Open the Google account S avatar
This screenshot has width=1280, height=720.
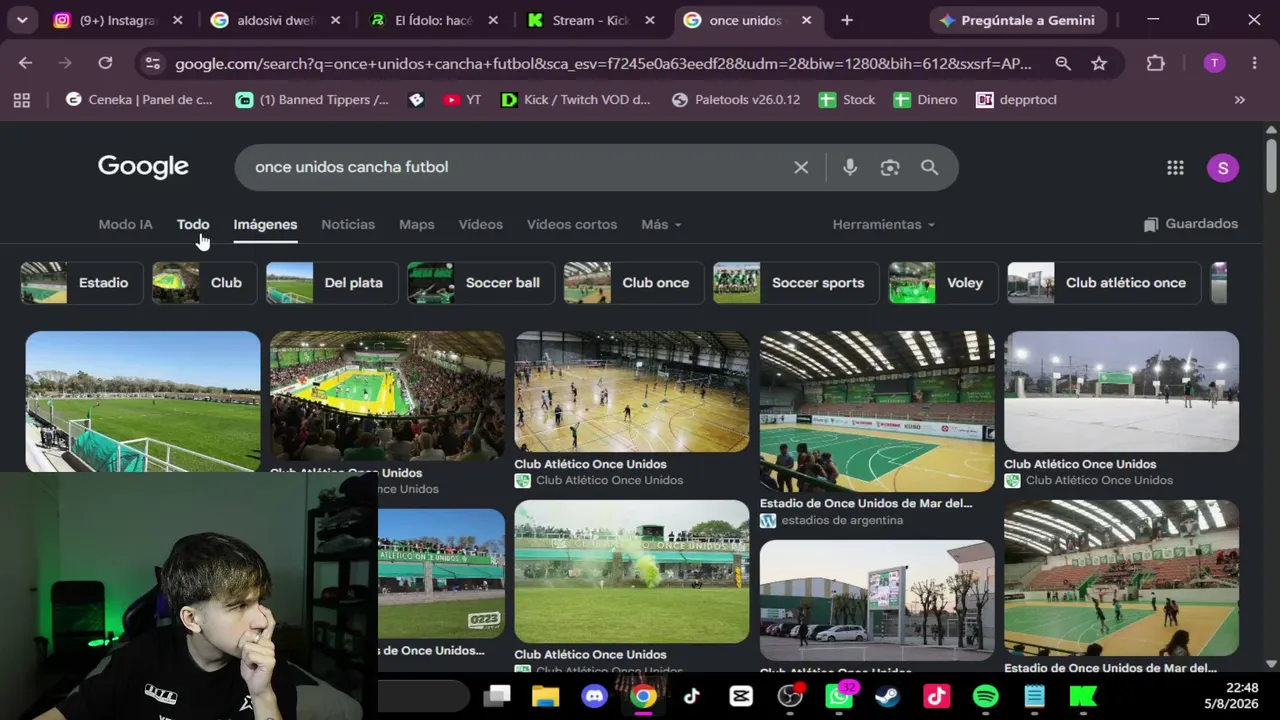coord(1222,168)
